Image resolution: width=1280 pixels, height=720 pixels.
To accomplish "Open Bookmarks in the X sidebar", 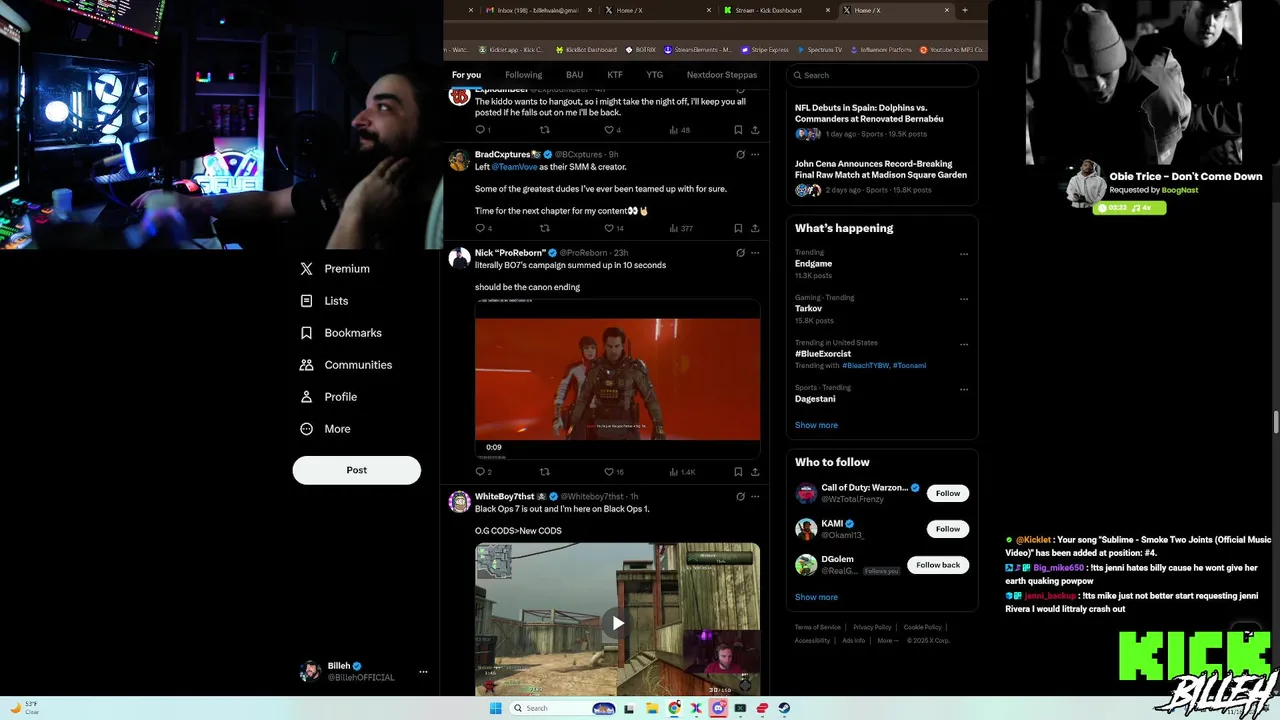I will click(341, 333).
